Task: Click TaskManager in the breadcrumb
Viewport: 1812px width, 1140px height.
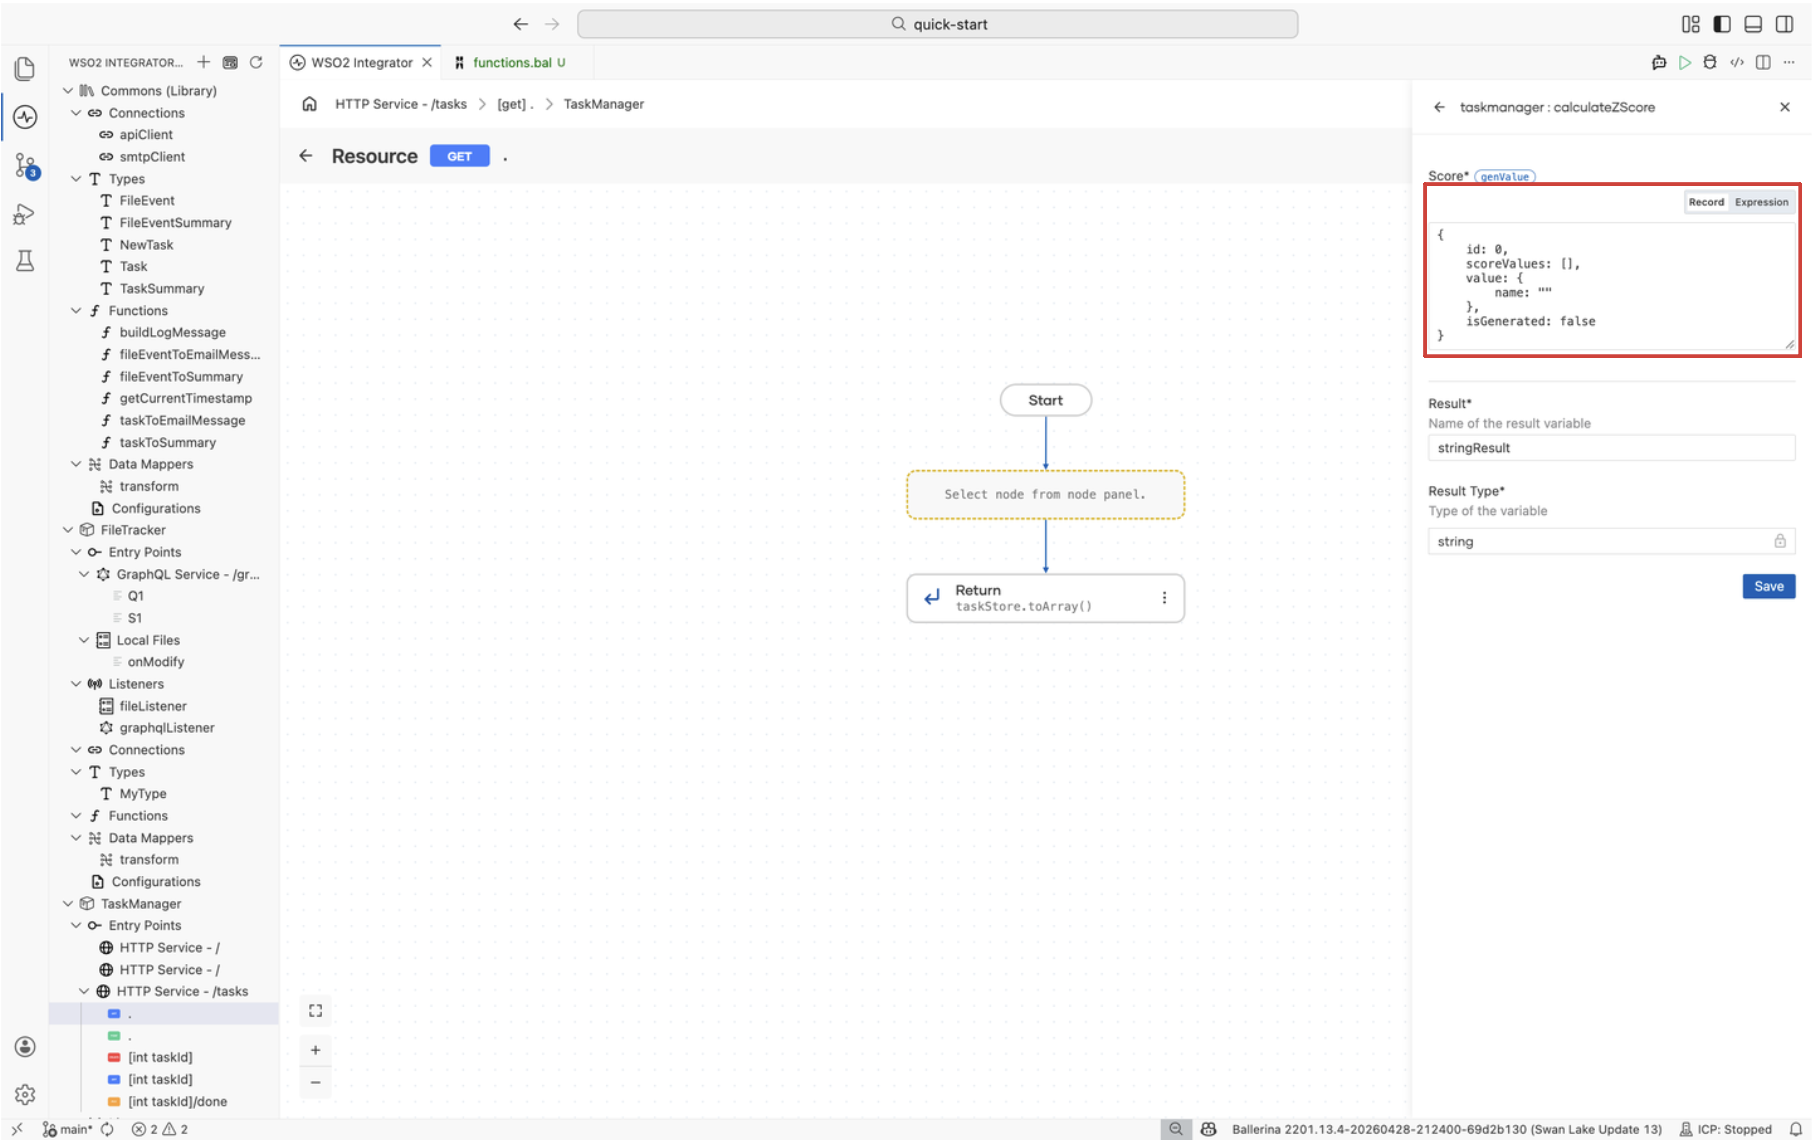Action: (604, 104)
